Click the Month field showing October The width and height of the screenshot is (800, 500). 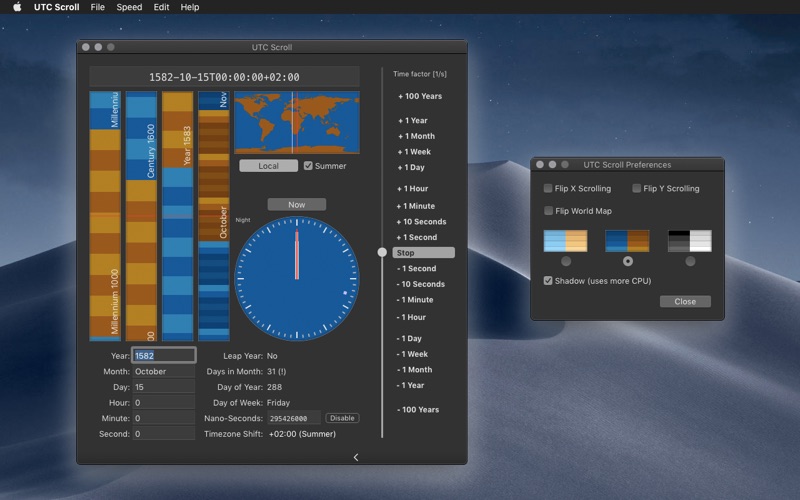[x=164, y=371]
